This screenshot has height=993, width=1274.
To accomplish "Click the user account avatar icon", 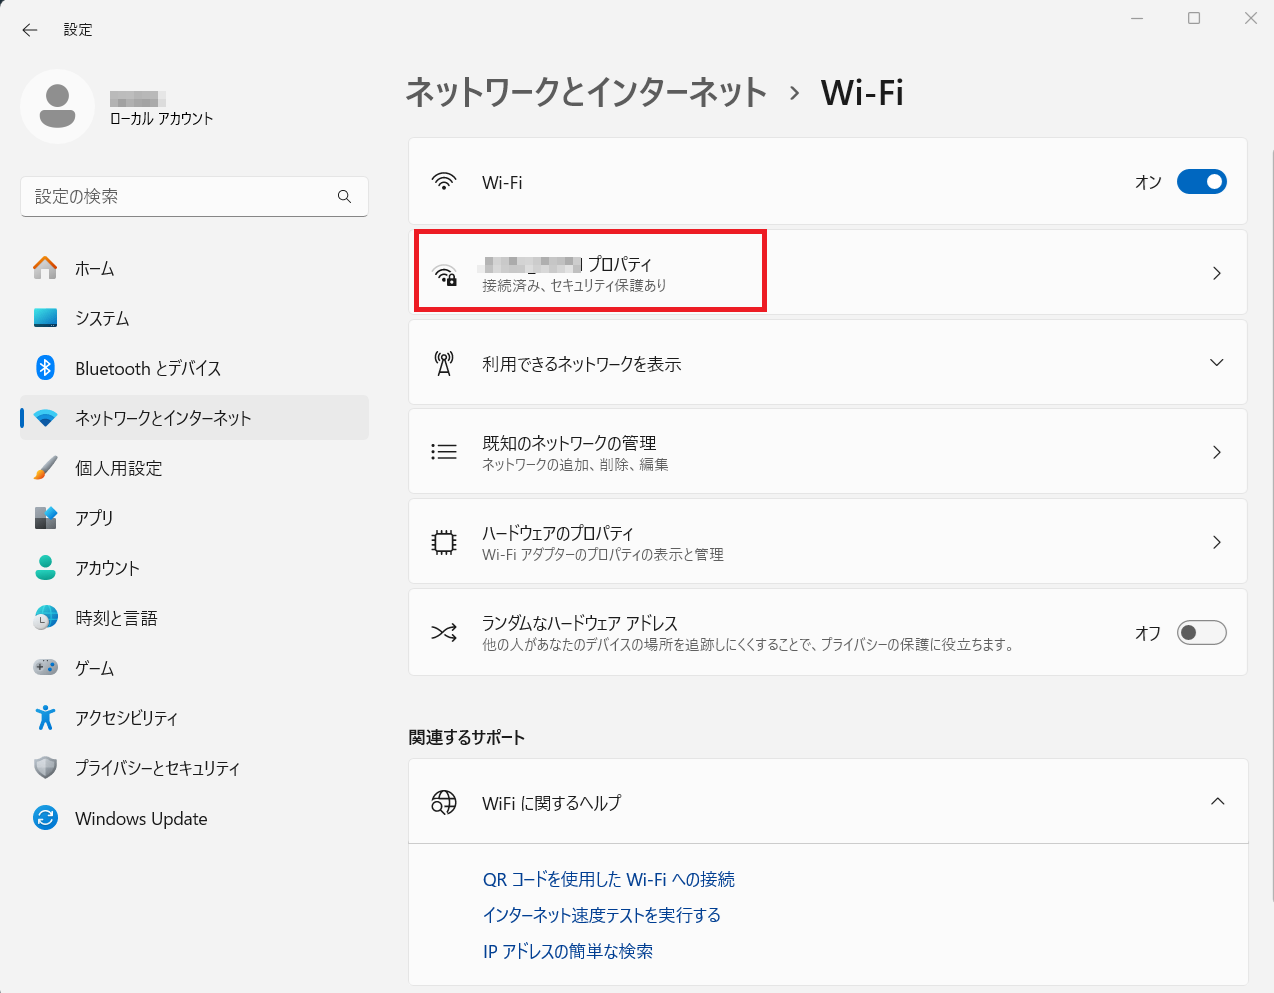I will (57, 106).
